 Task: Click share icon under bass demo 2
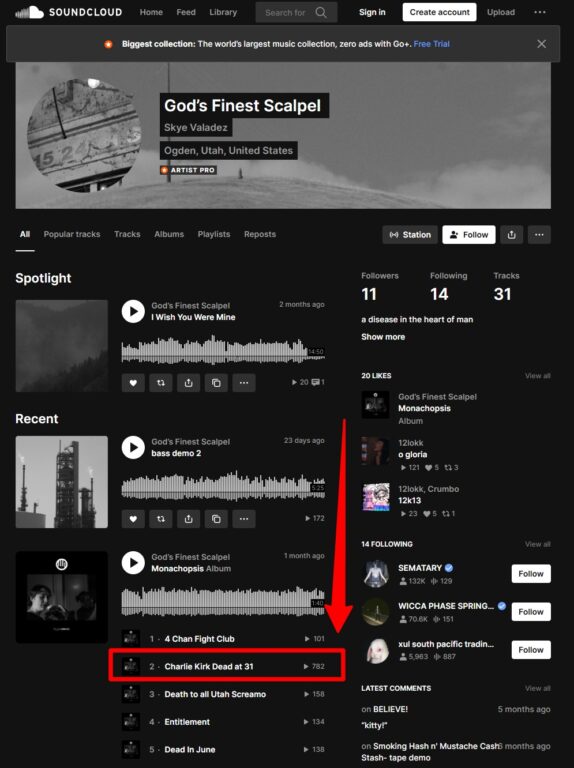tap(189, 519)
